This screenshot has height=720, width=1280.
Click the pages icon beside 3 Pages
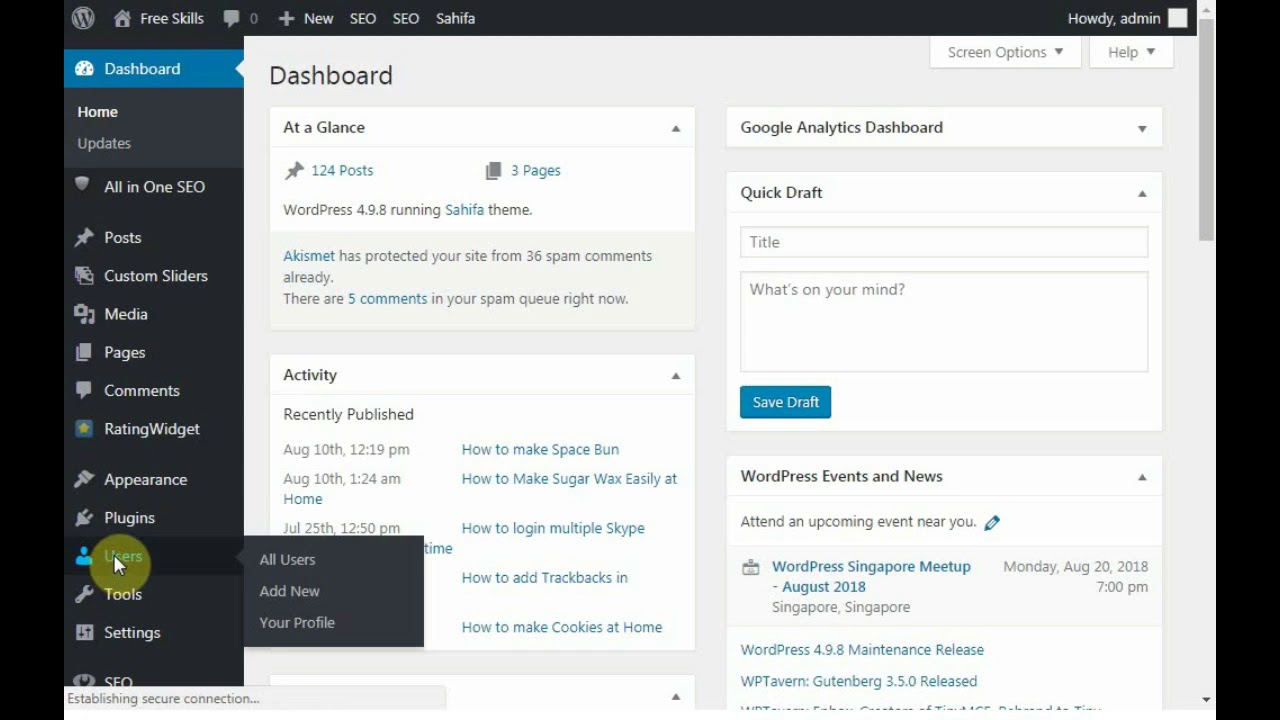pos(493,171)
